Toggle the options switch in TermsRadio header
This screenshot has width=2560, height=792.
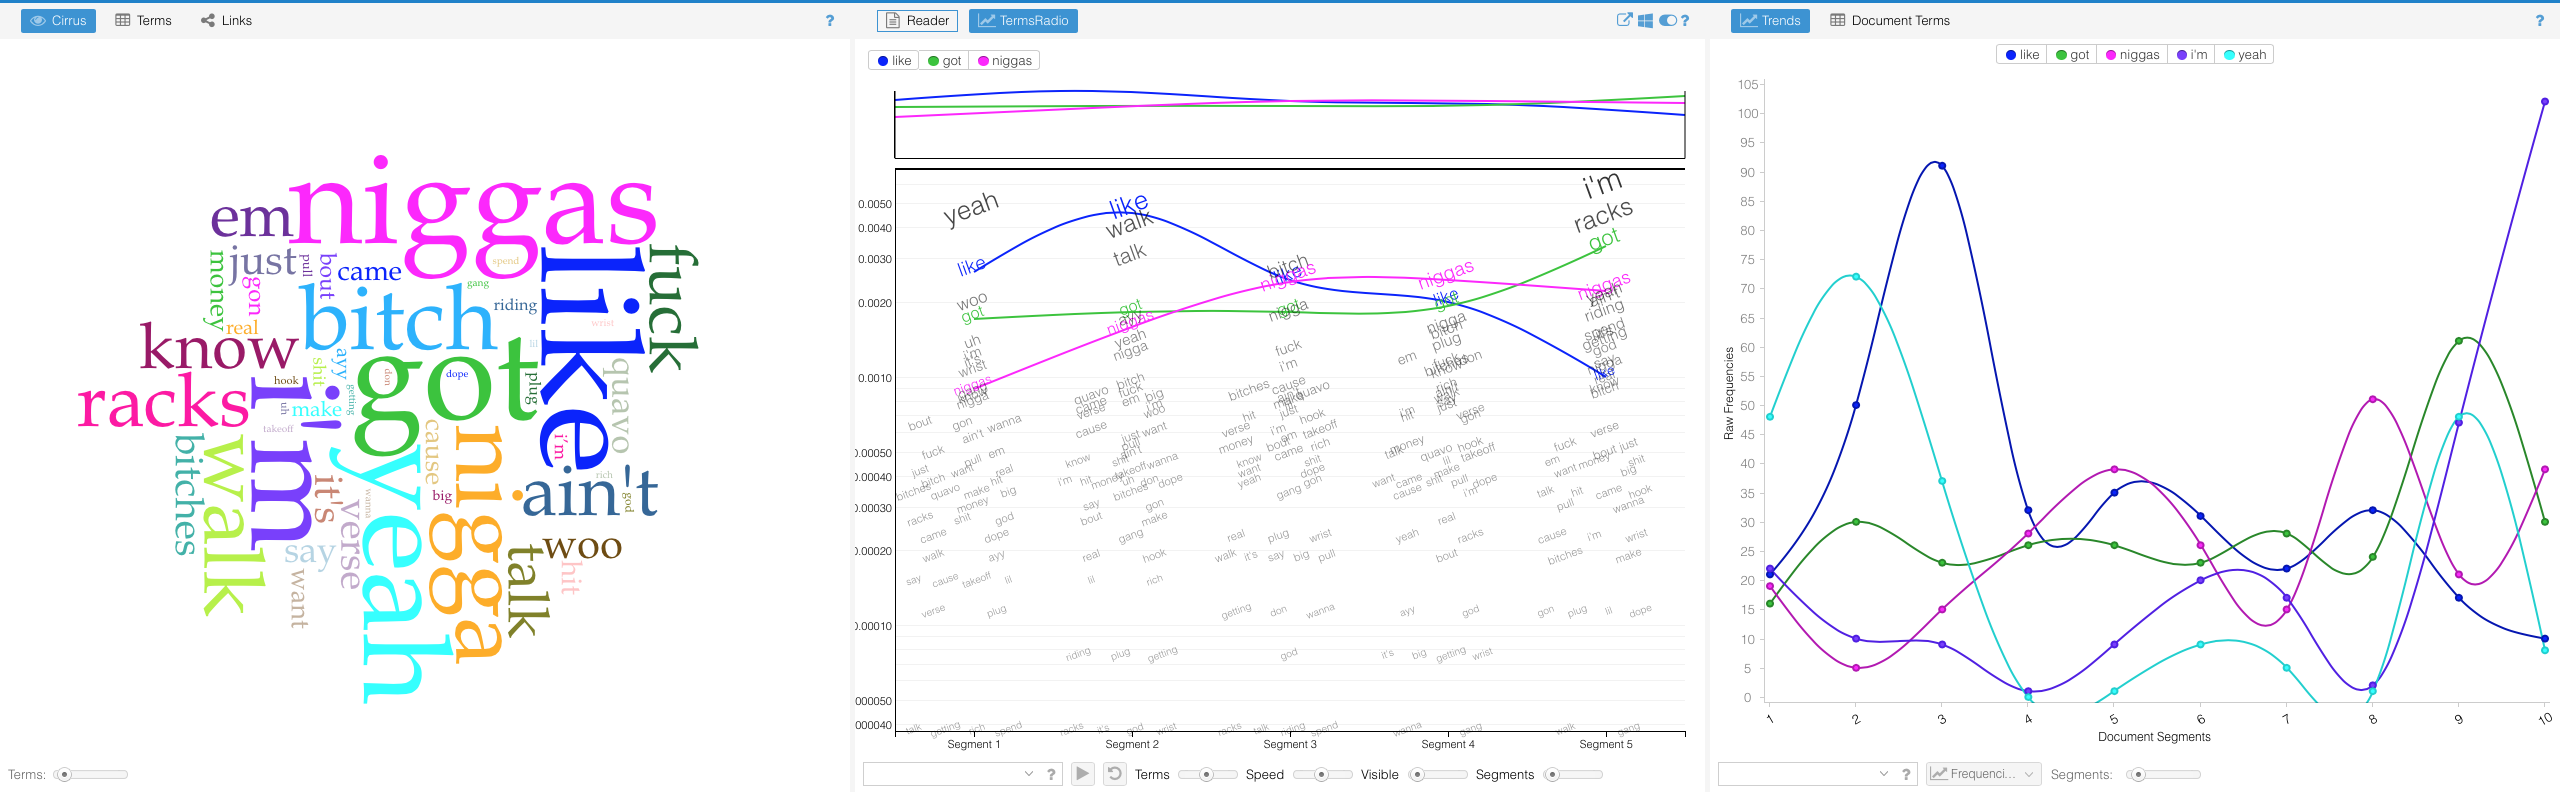click(1667, 20)
